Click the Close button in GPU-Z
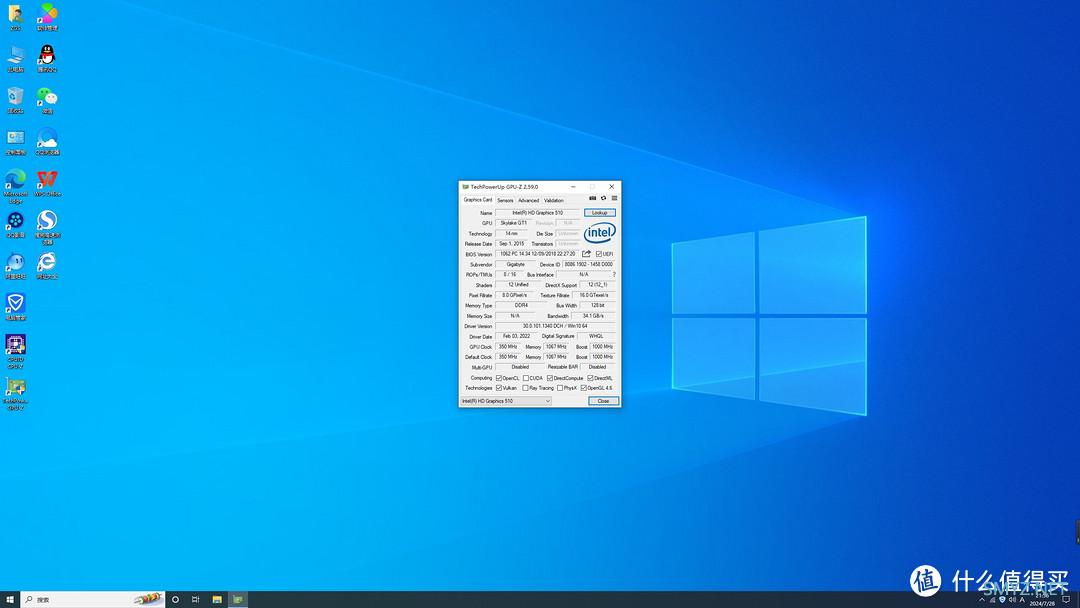This screenshot has width=1080, height=608. click(x=603, y=401)
